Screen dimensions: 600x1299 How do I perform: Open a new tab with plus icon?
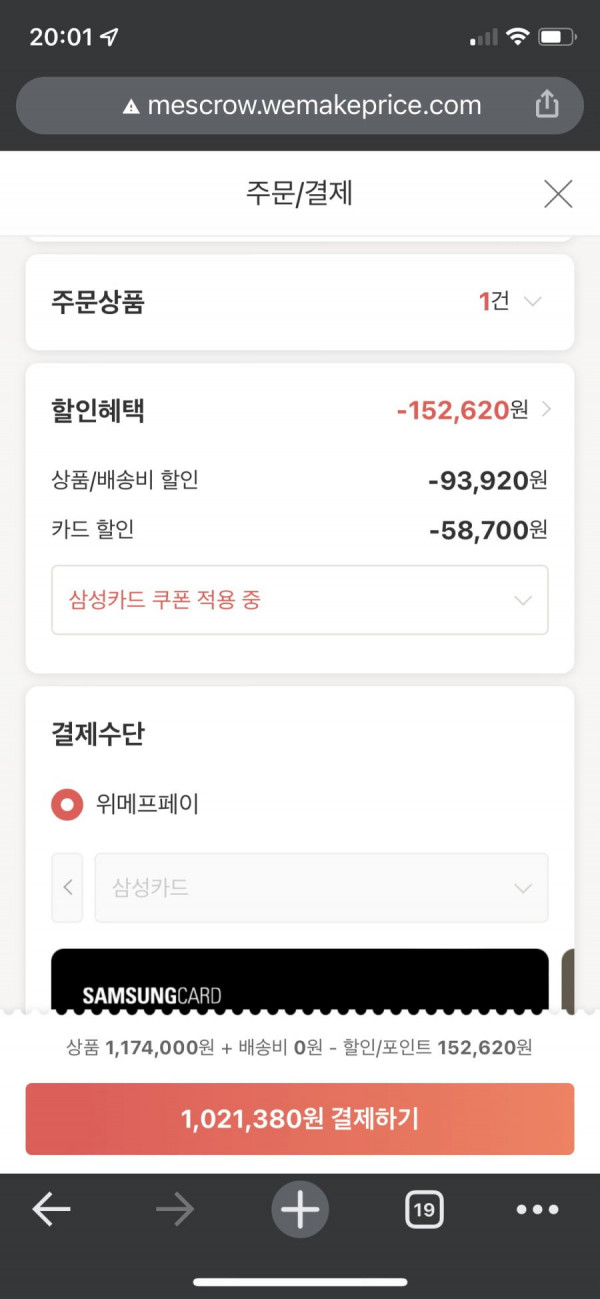point(300,1210)
